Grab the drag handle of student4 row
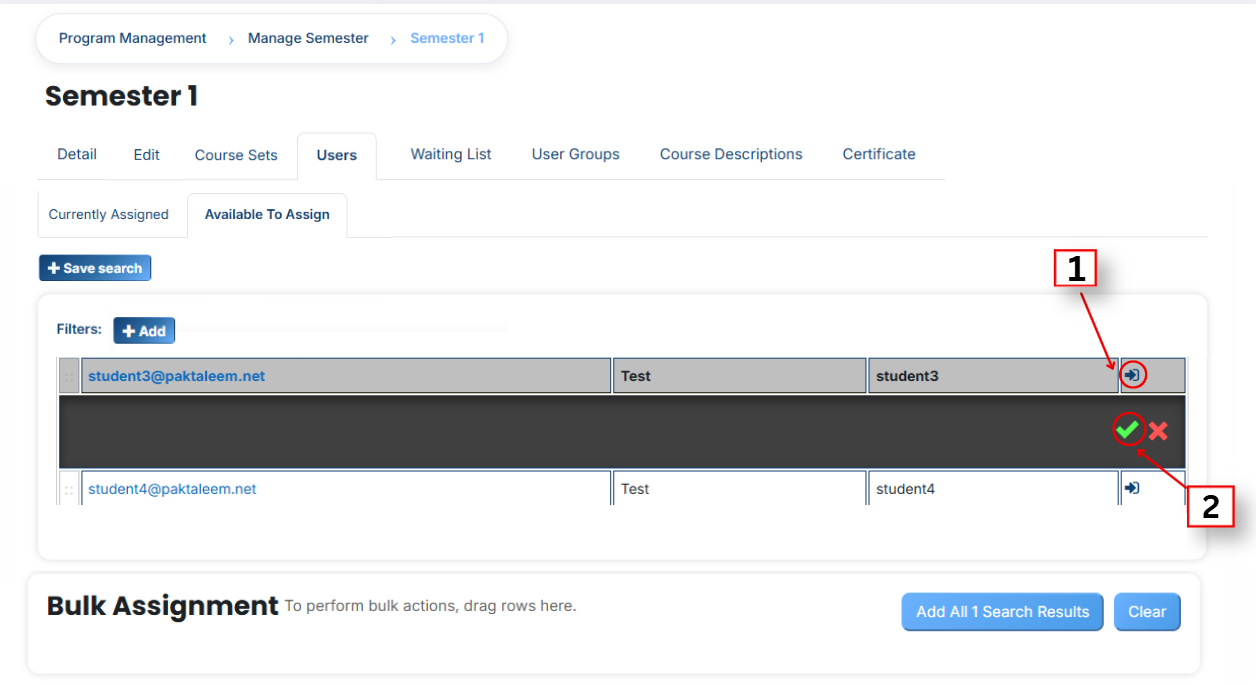 69,489
